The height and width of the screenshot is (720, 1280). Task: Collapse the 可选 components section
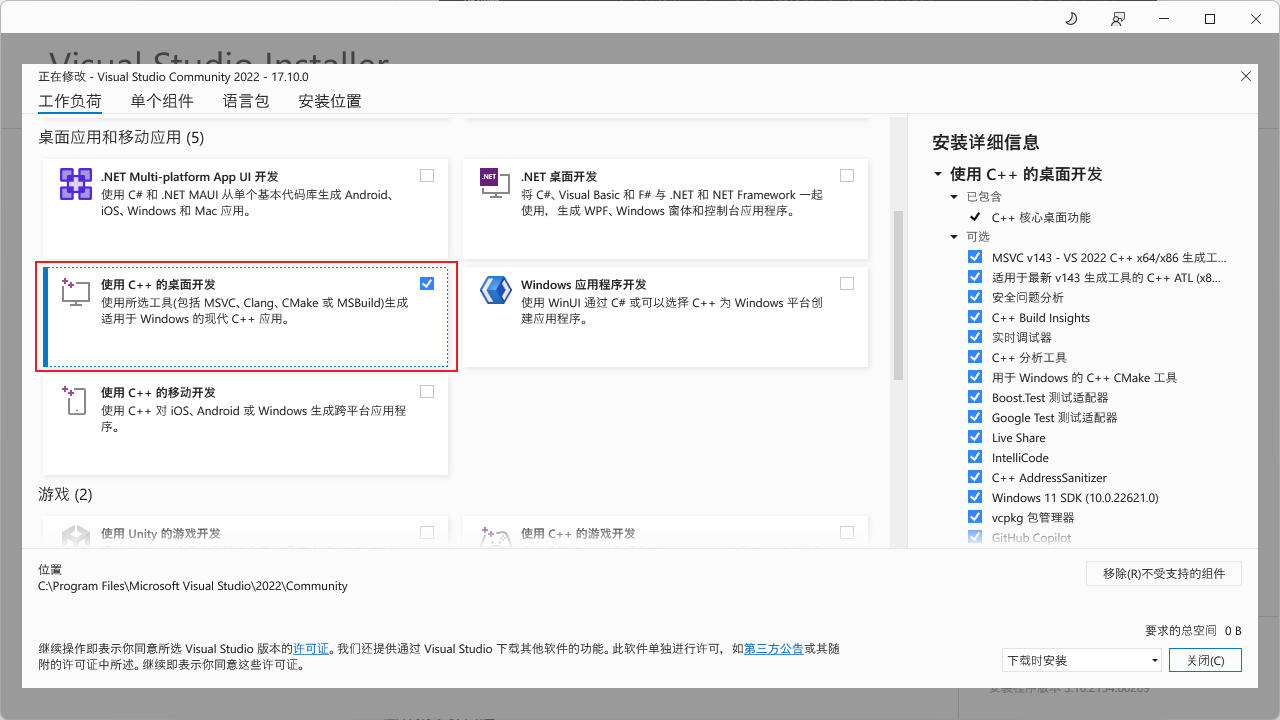(954, 237)
